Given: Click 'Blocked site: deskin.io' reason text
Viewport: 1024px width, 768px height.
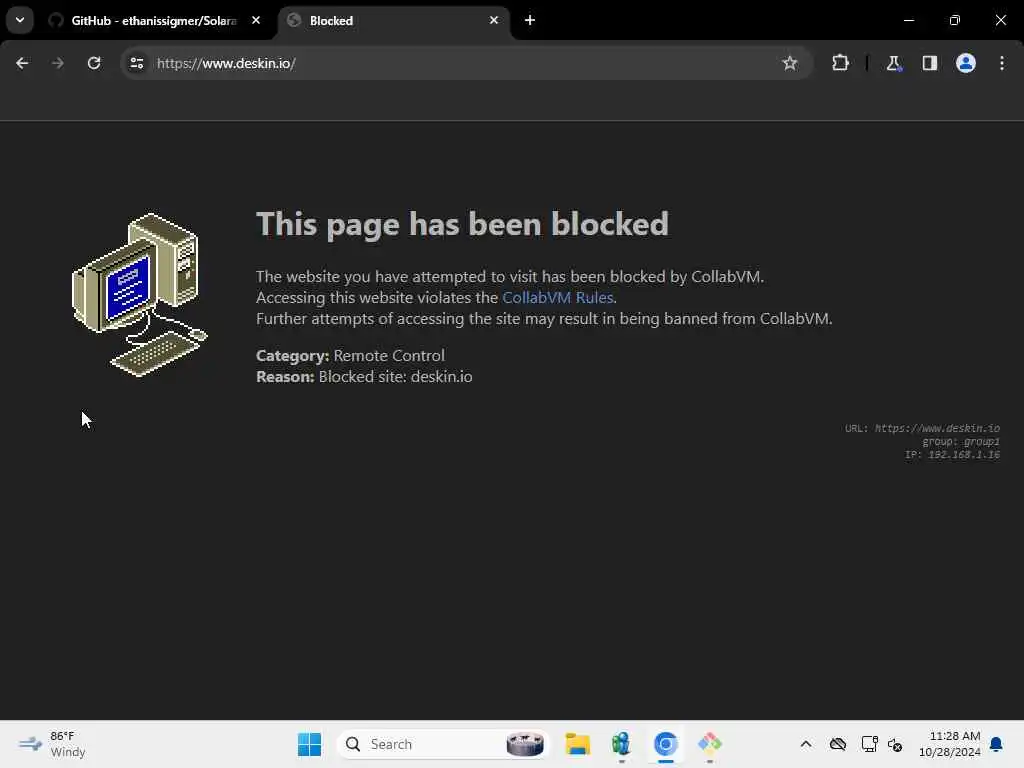Looking at the screenshot, I should coord(395,377).
